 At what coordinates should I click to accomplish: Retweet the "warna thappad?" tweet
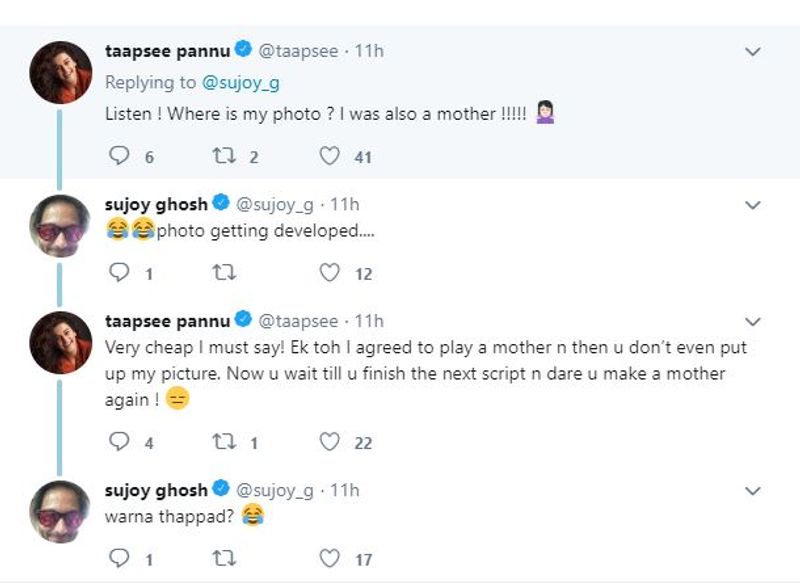click(x=224, y=557)
